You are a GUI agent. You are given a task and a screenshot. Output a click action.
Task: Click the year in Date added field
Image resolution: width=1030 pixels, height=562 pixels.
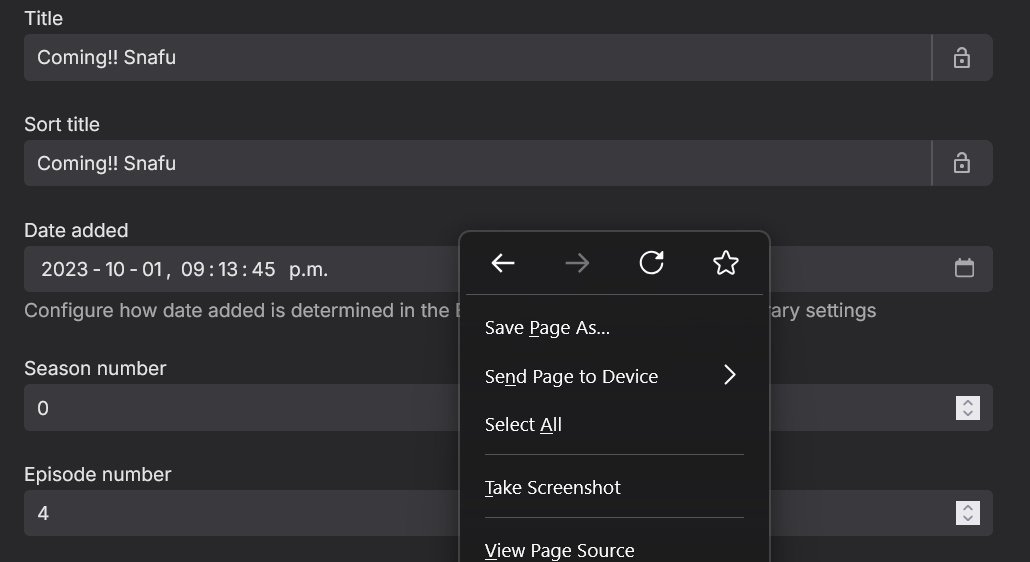click(64, 269)
